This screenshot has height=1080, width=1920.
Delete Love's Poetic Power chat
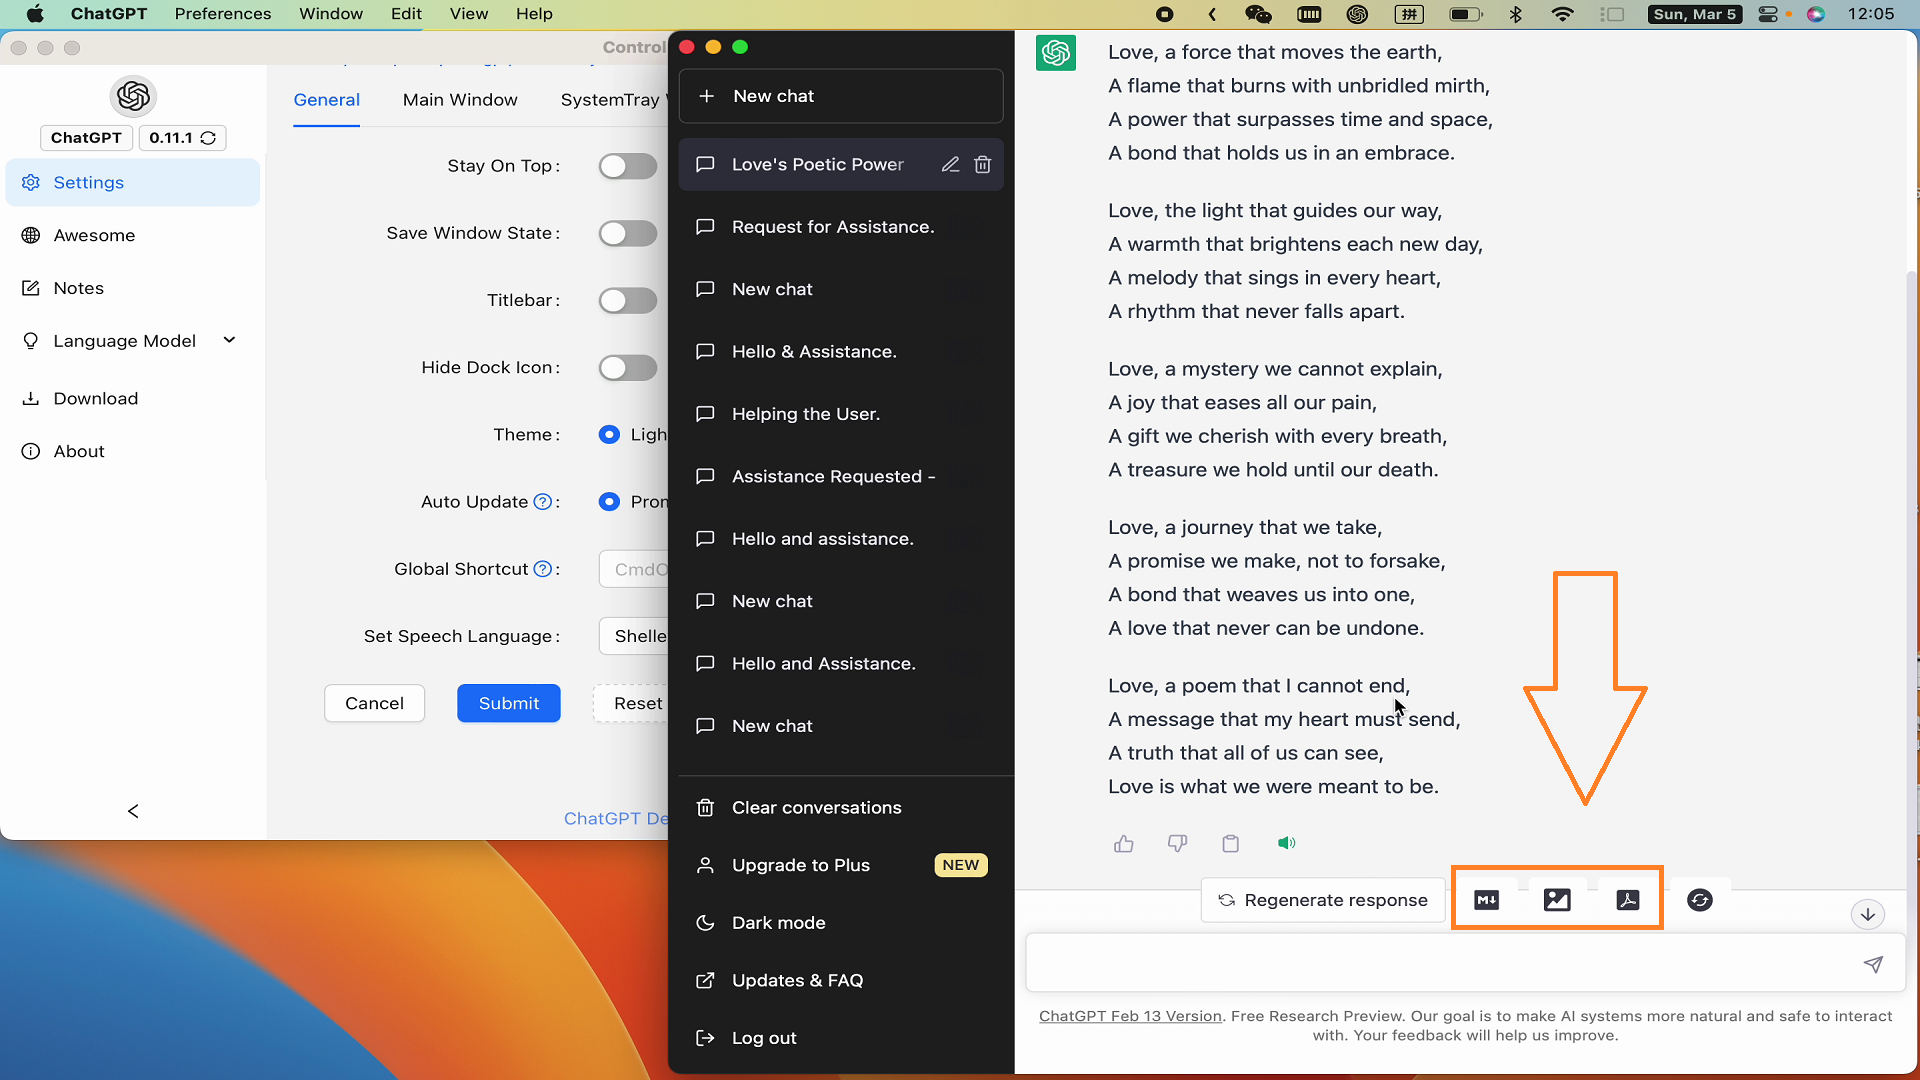click(983, 164)
